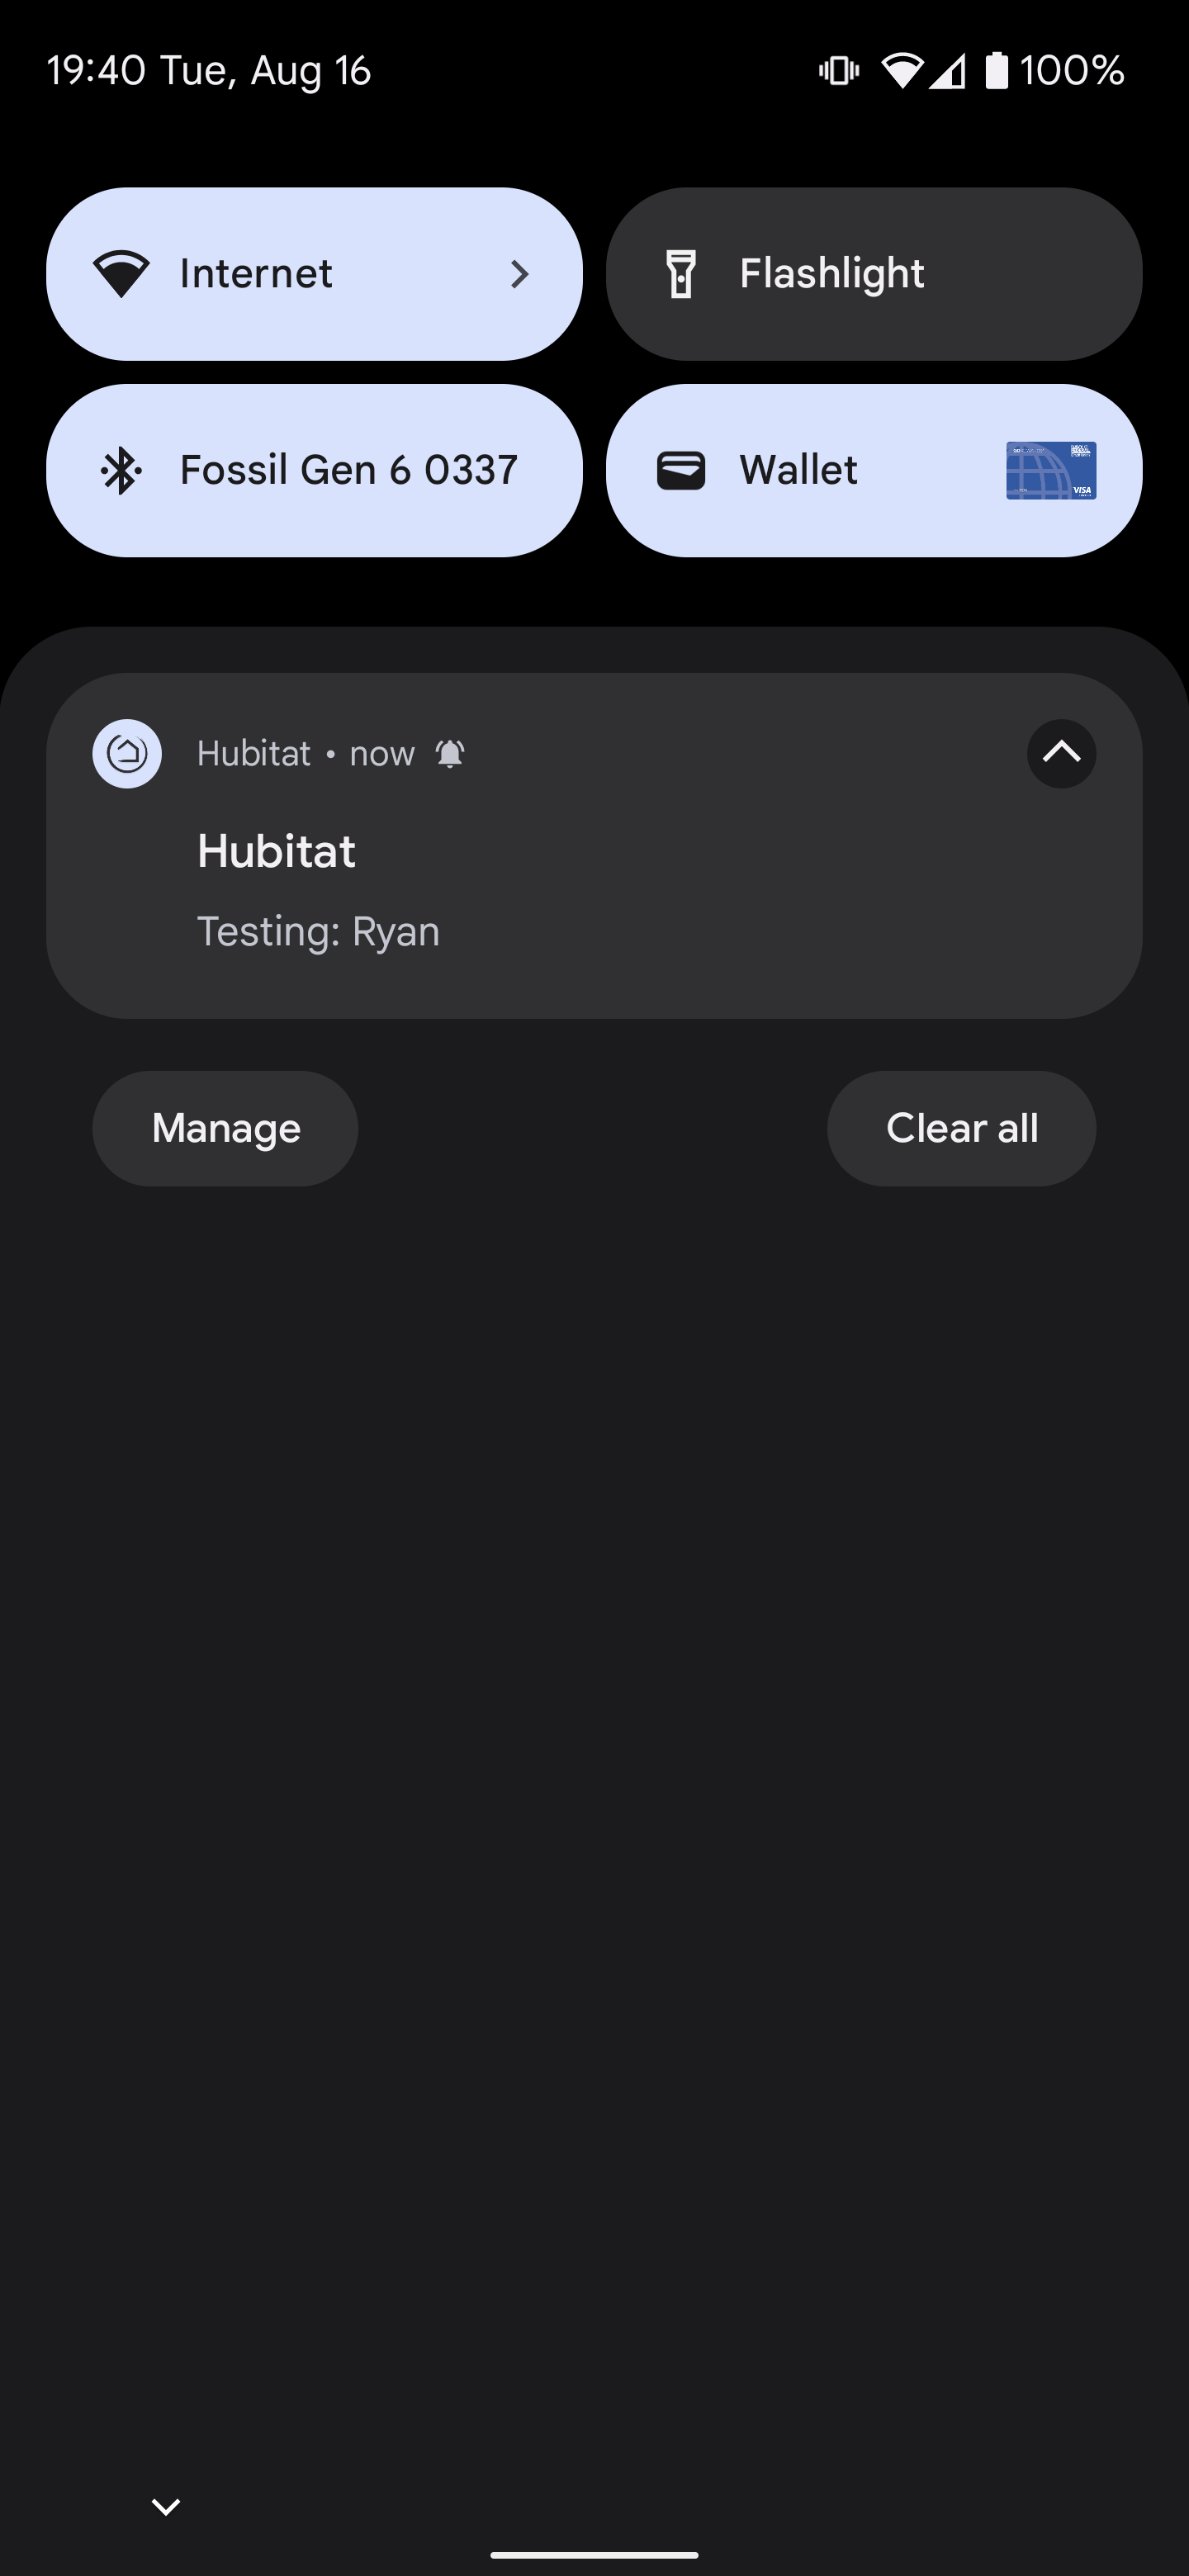Collapse the Hubitat notification
Viewport: 1189px width, 2576px height.
[1061, 753]
